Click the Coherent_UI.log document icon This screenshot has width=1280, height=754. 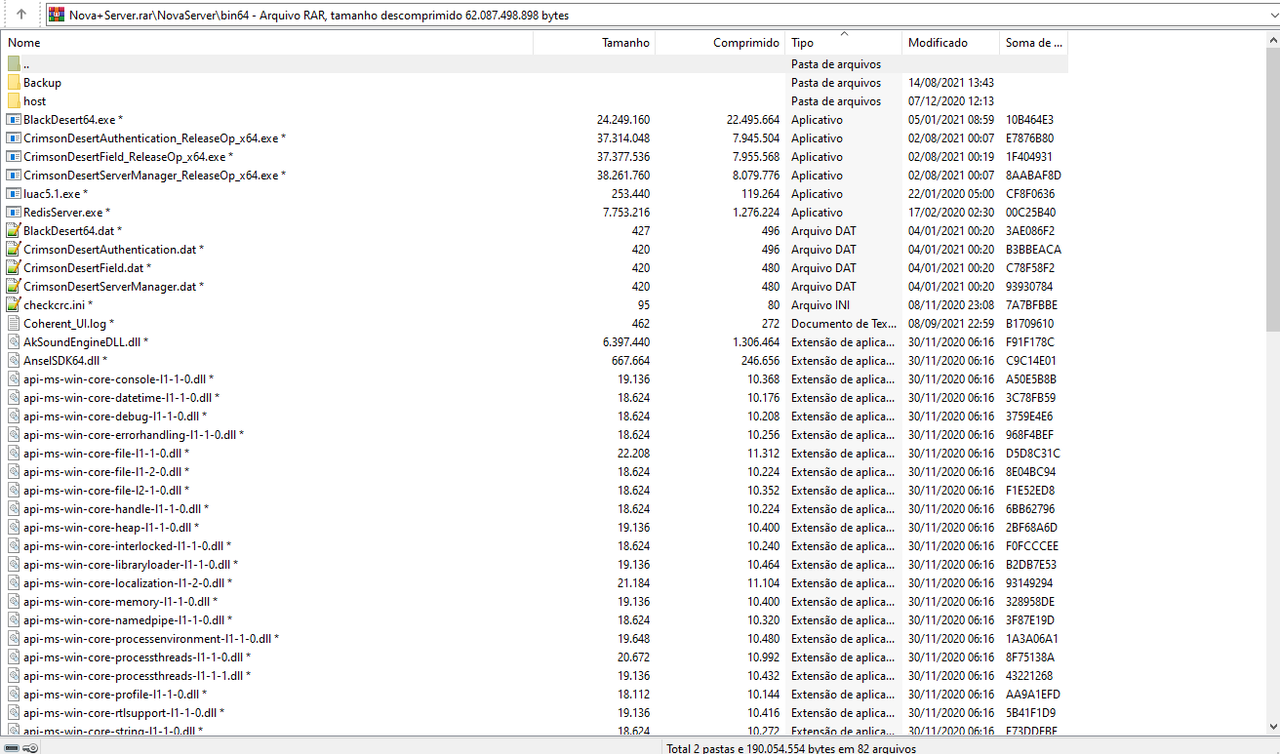[14, 323]
